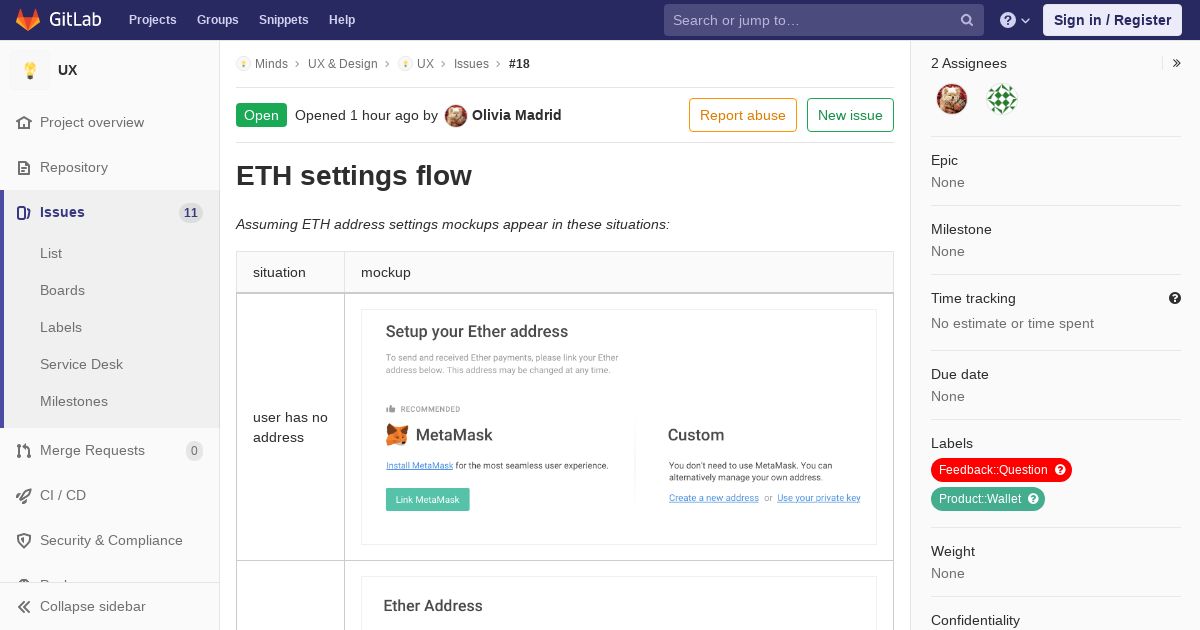Screen dimensions: 1200x630
Task: Select the red Feedback::Question label
Action: tap(992, 470)
